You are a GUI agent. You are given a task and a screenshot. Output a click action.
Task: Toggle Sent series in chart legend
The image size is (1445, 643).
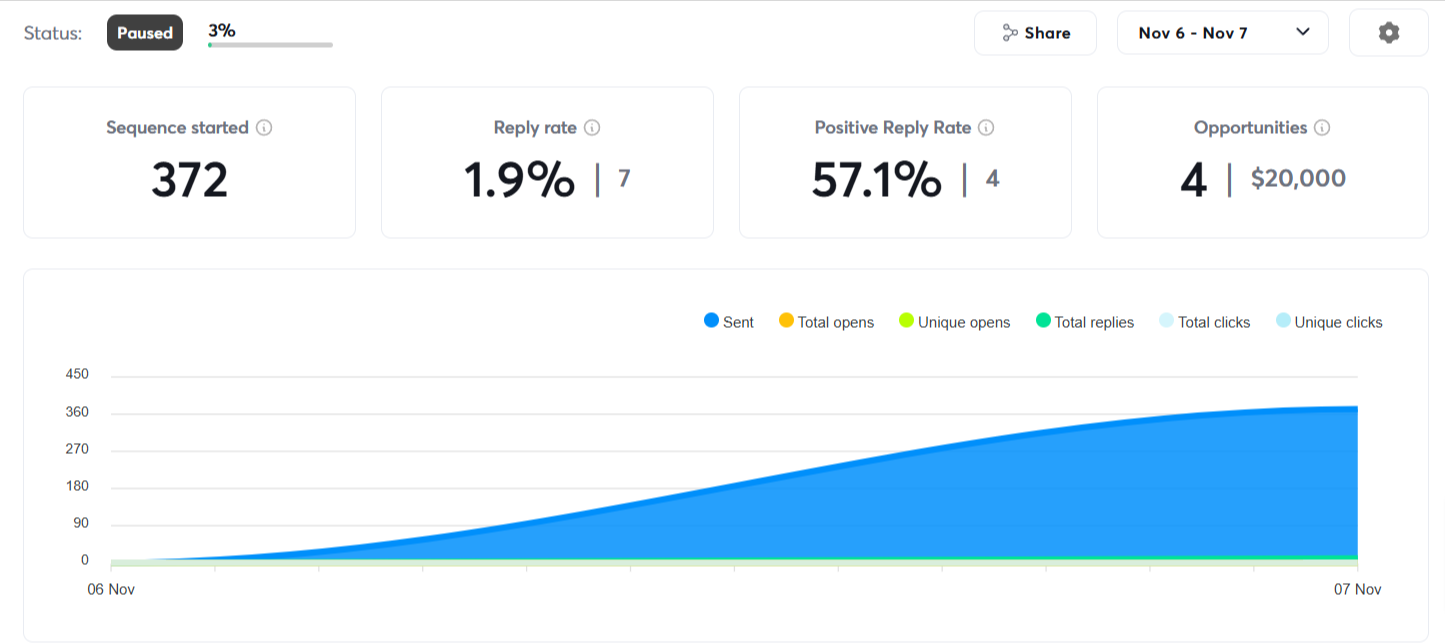(729, 322)
